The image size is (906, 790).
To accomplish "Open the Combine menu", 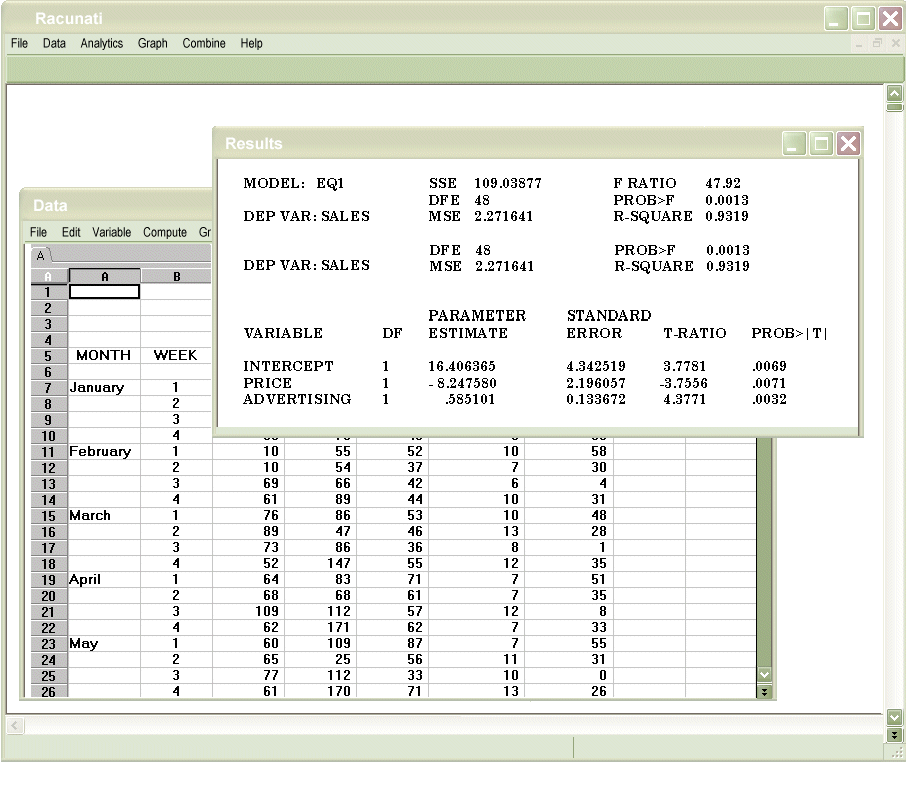I will [x=204, y=44].
